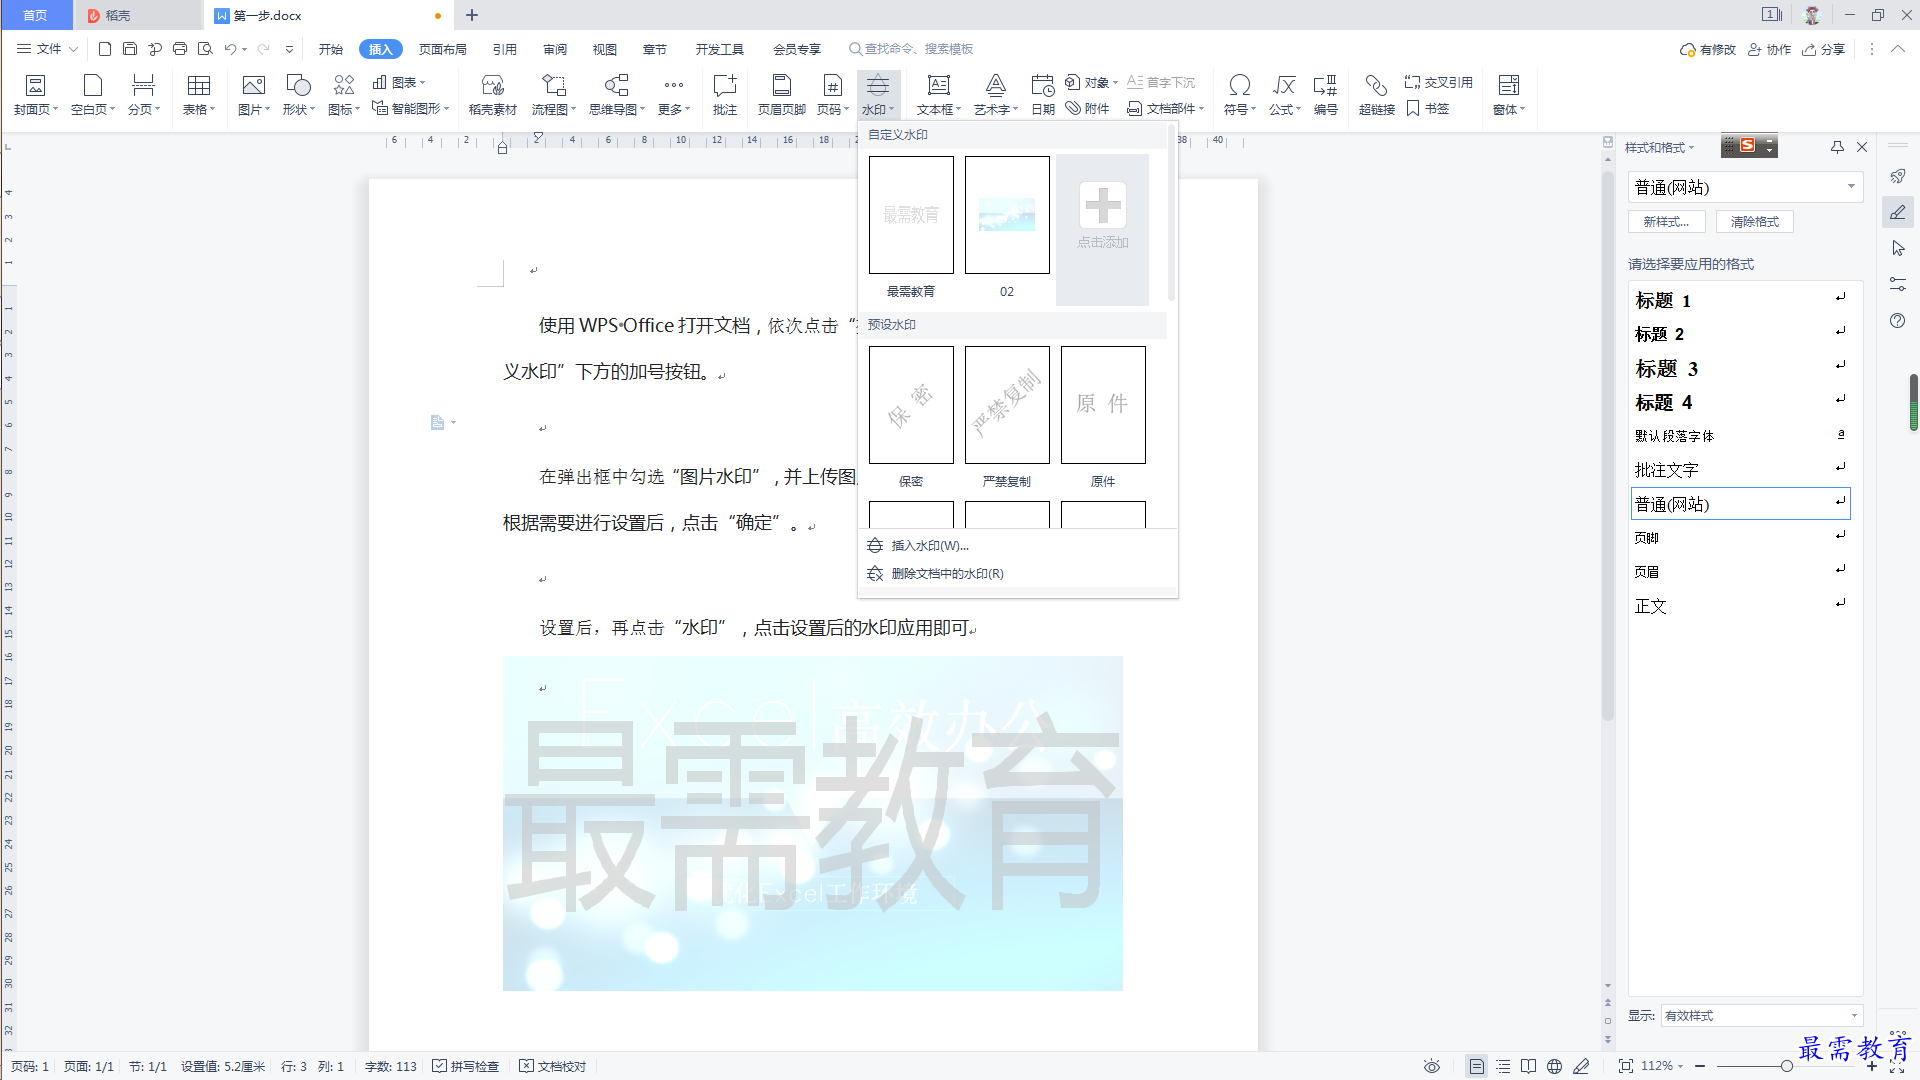The height and width of the screenshot is (1080, 1920).
Task: Add a comment (批注)
Action: [x=725, y=95]
